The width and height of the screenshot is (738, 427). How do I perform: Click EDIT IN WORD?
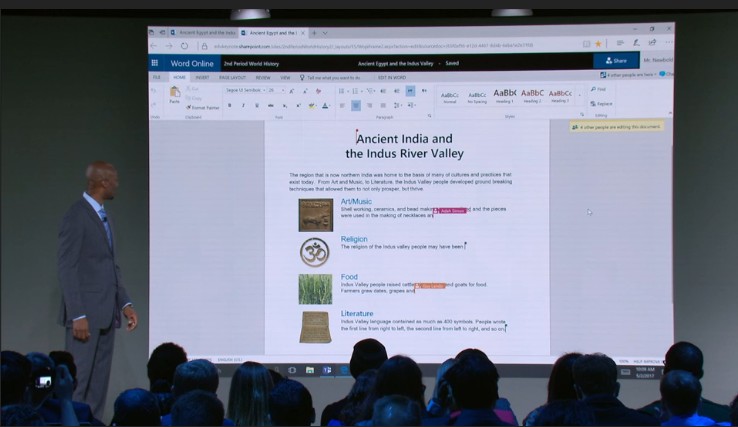(392, 77)
